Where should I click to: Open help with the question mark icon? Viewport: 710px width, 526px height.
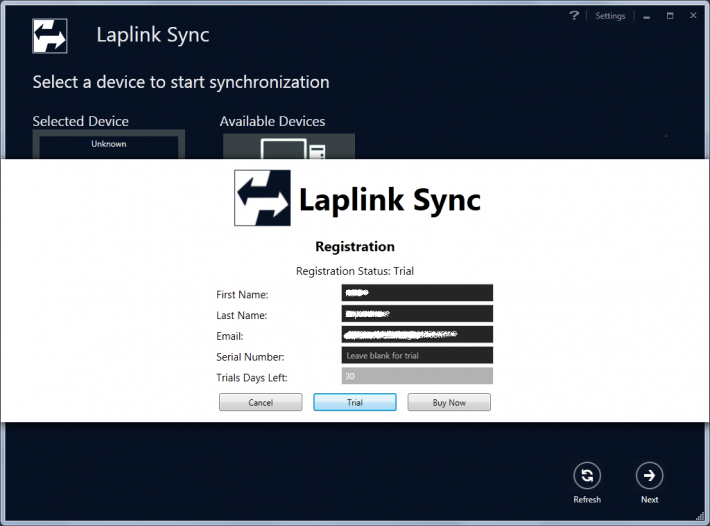click(x=574, y=16)
